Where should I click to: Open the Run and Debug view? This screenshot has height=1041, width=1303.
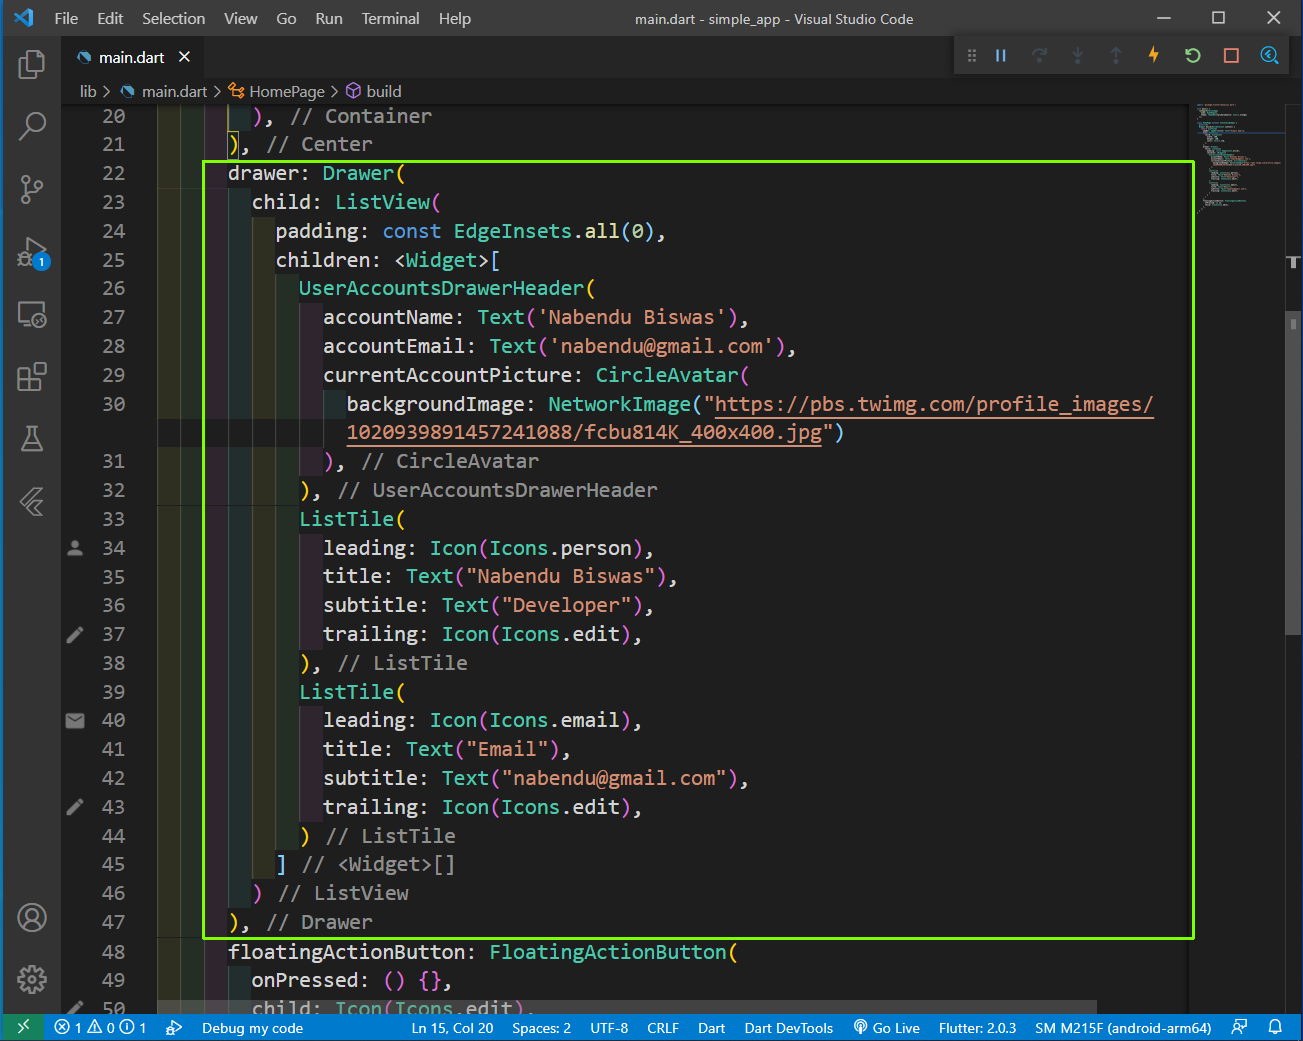coord(32,252)
